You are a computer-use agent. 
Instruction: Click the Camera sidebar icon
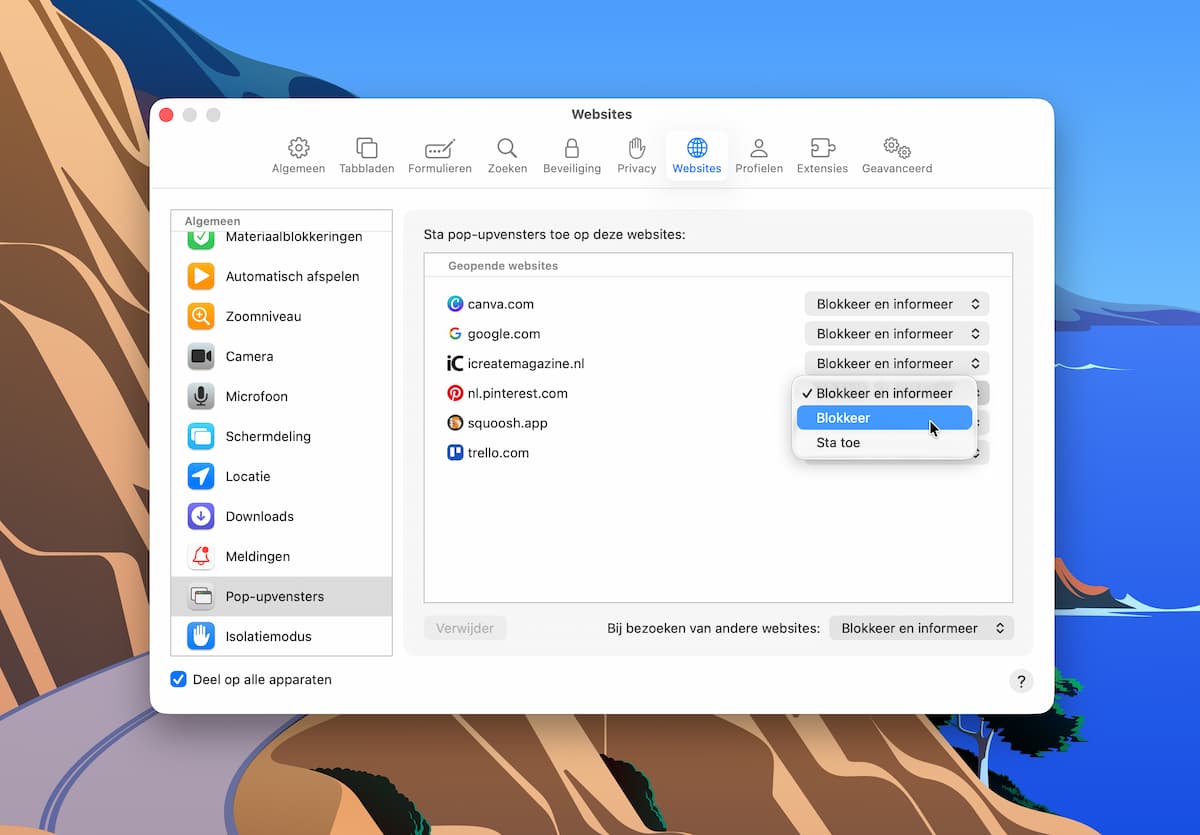coord(201,356)
